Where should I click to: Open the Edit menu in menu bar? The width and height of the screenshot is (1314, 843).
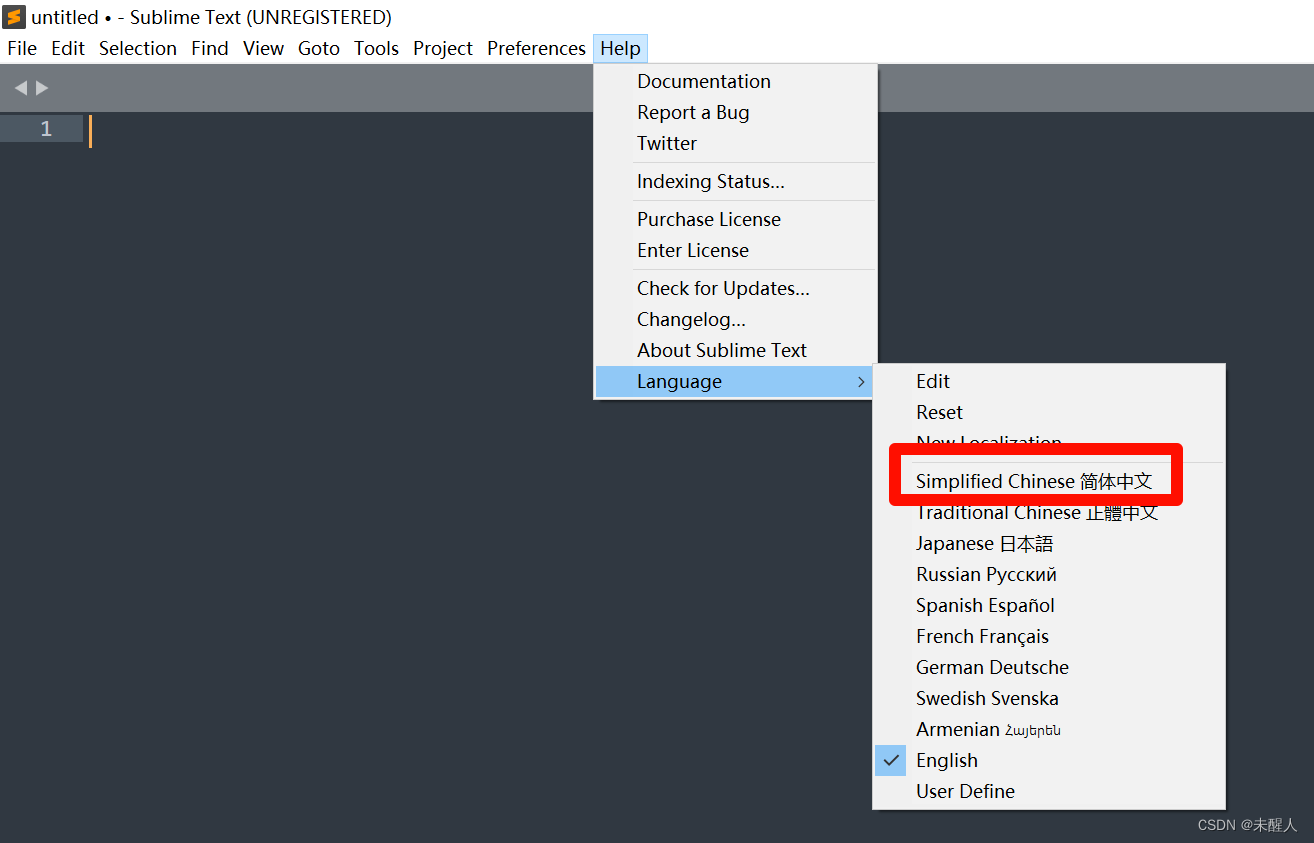click(x=68, y=48)
